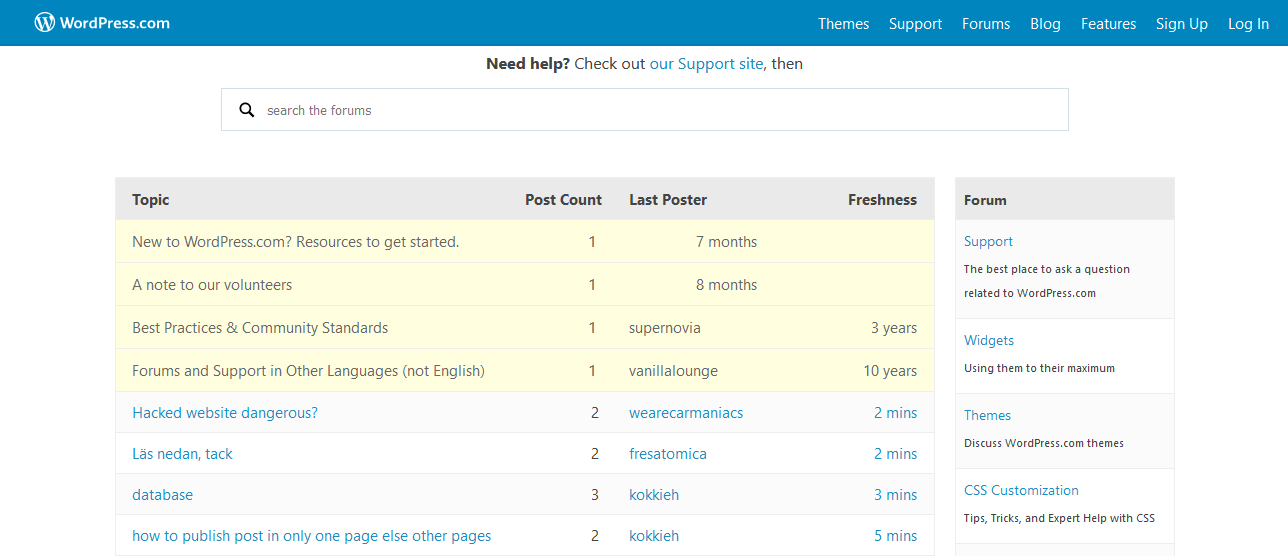Click the 'vanillalounge' last poster text
Viewport: 1288px width, 556px height.
point(673,371)
